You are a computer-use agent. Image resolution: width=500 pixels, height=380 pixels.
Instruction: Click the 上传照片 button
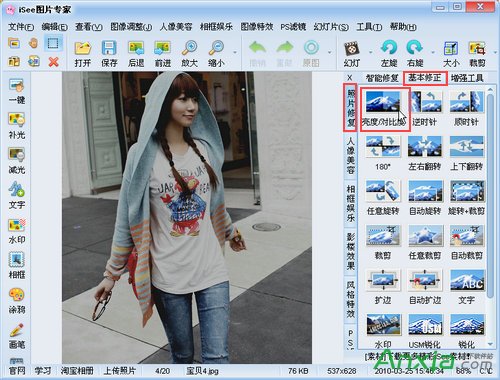tap(120, 371)
